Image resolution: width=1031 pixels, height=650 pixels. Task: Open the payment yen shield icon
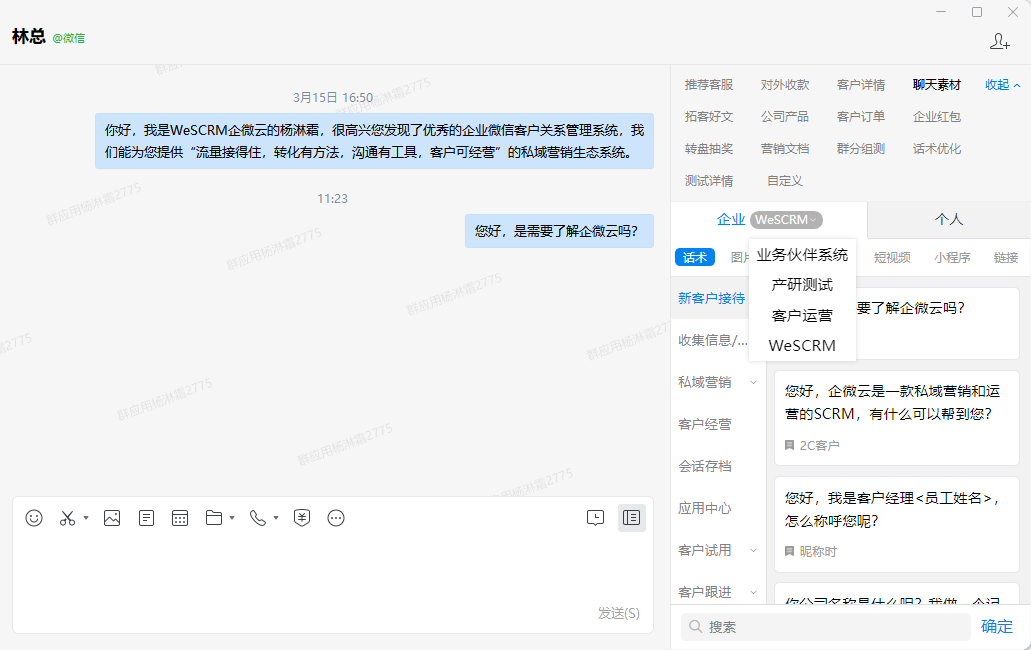302,518
